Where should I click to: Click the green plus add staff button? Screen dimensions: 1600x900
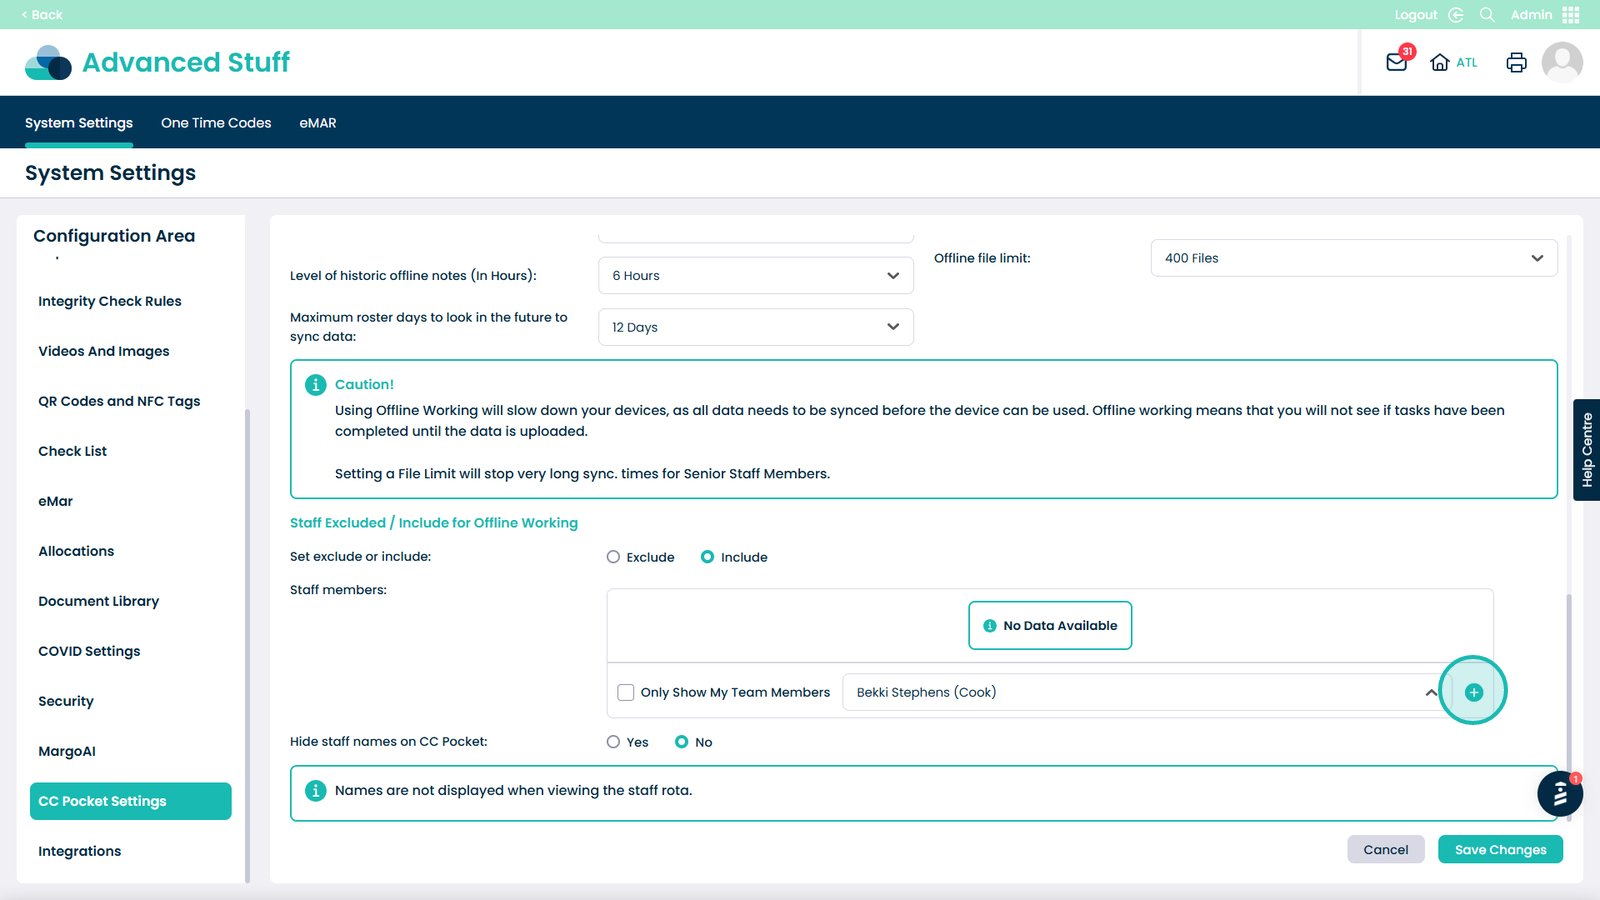click(x=1473, y=692)
